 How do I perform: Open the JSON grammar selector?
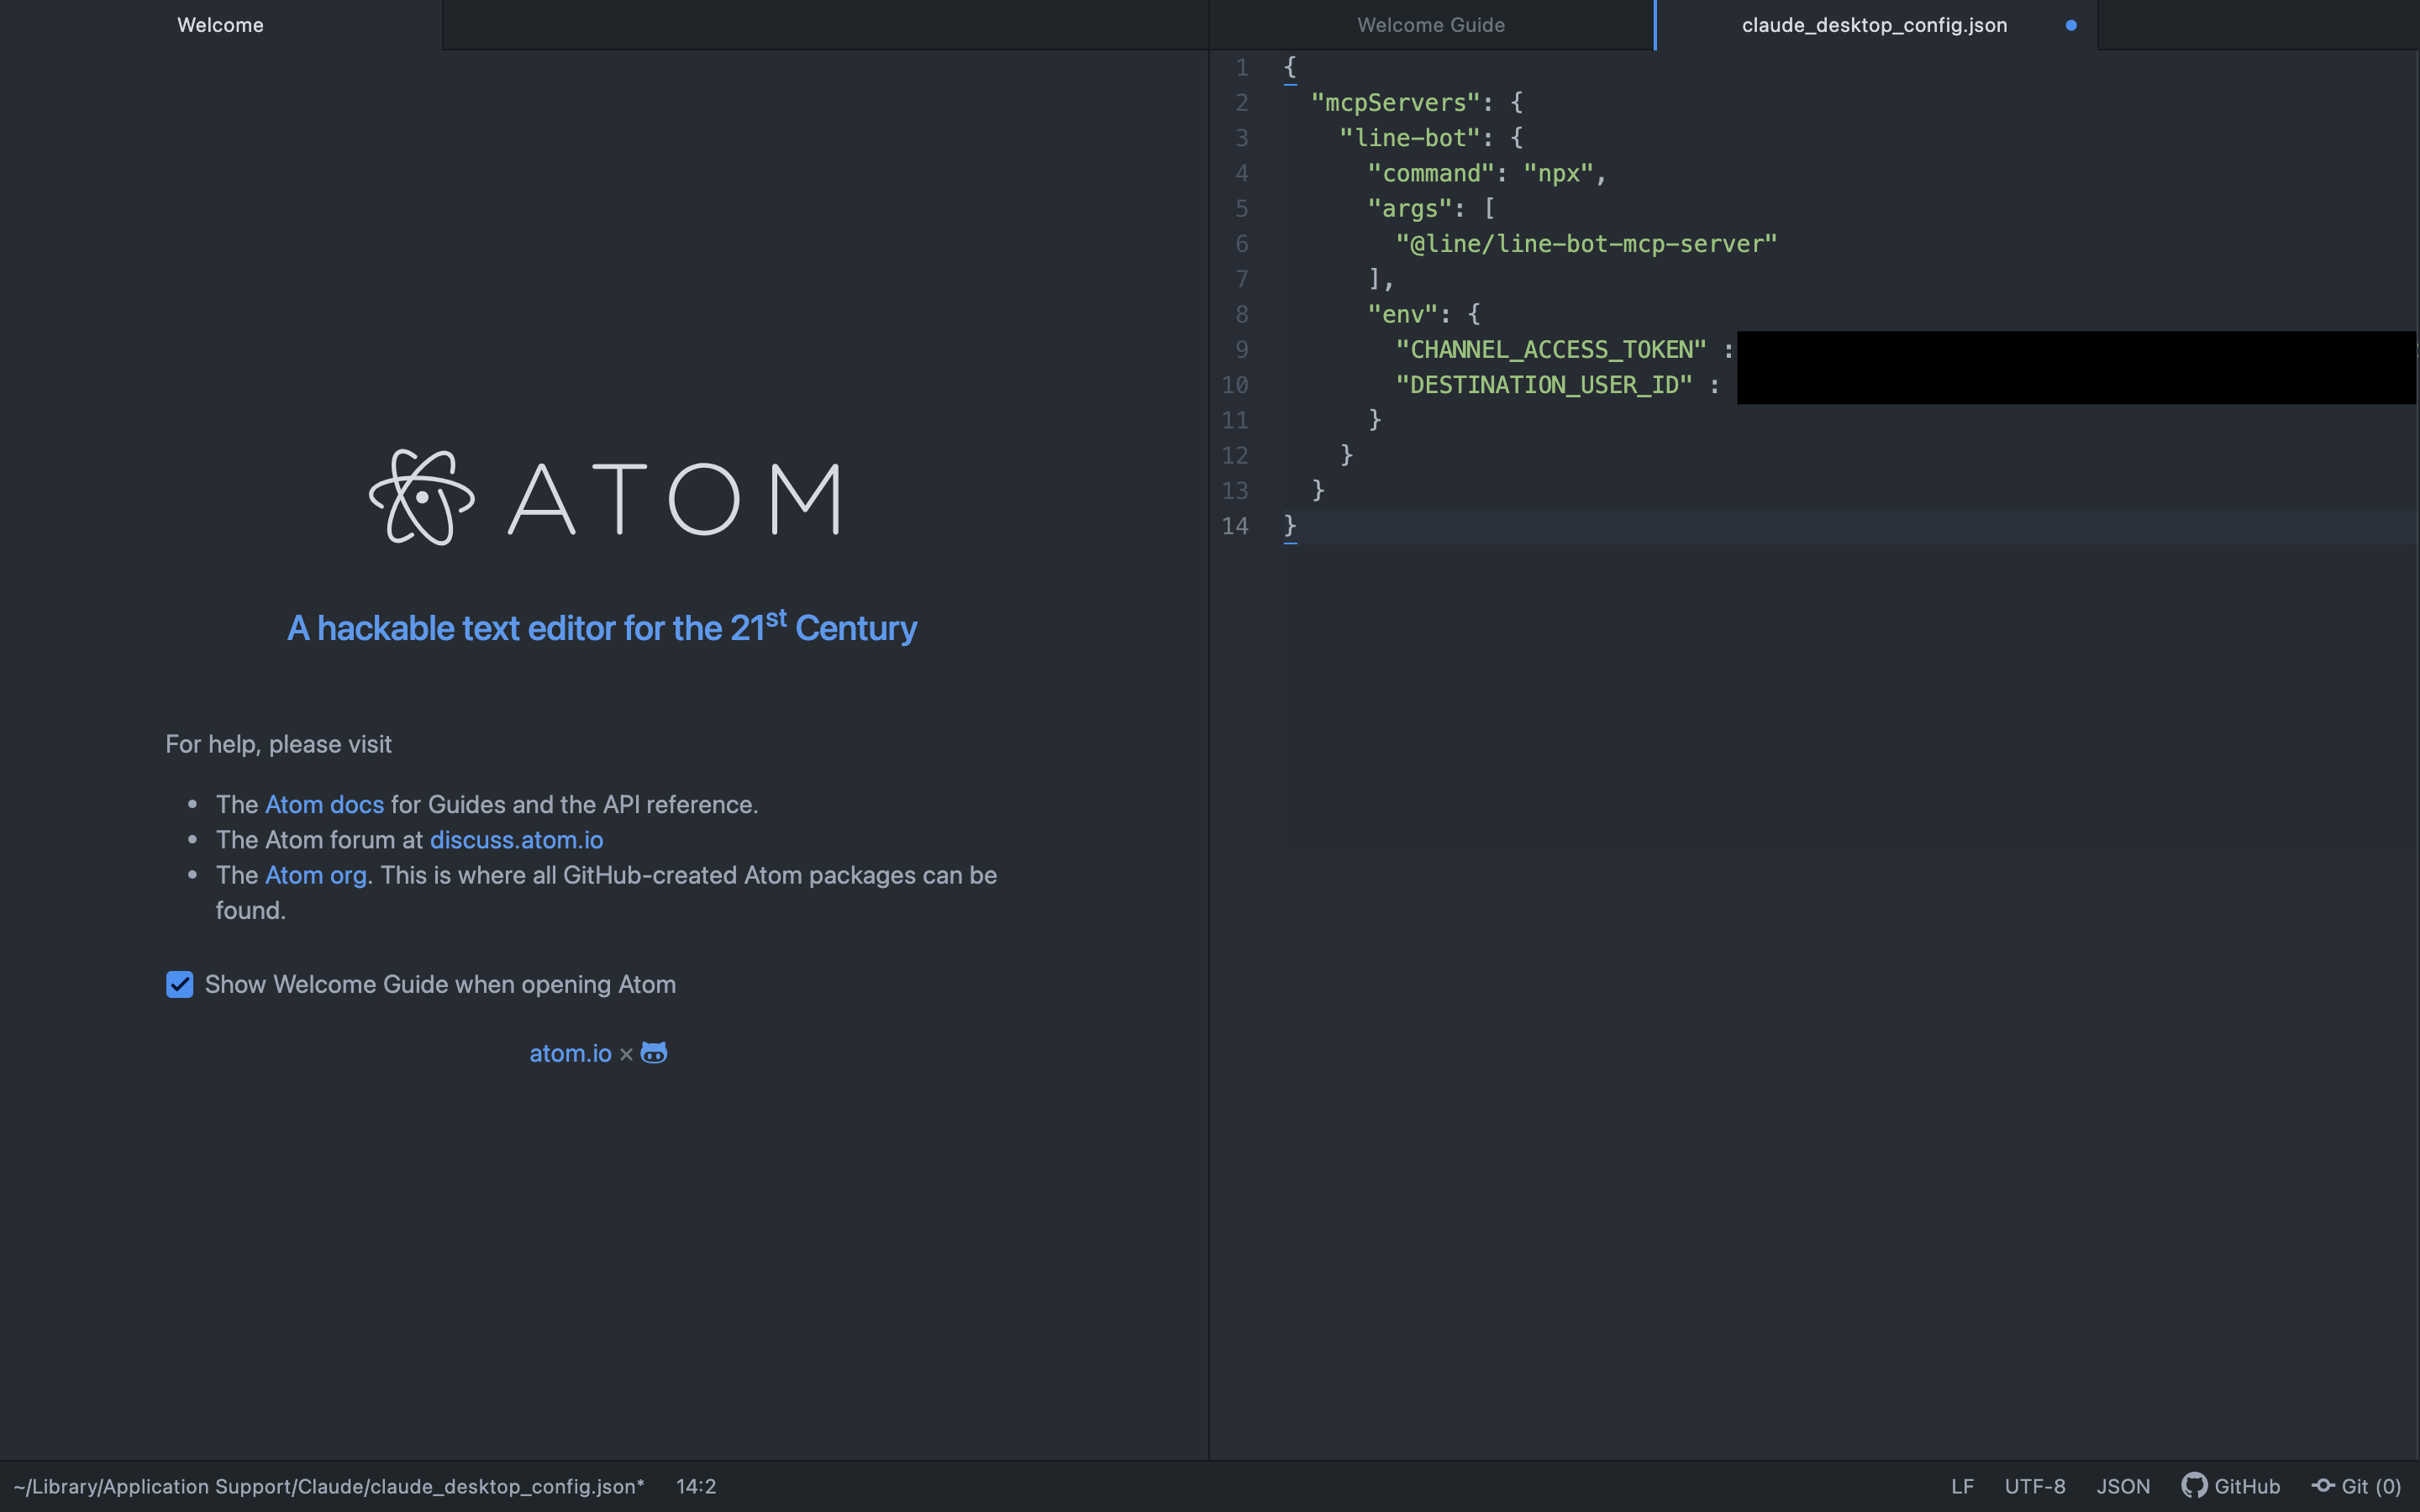pyautogui.click(x=2123, y=1486)
